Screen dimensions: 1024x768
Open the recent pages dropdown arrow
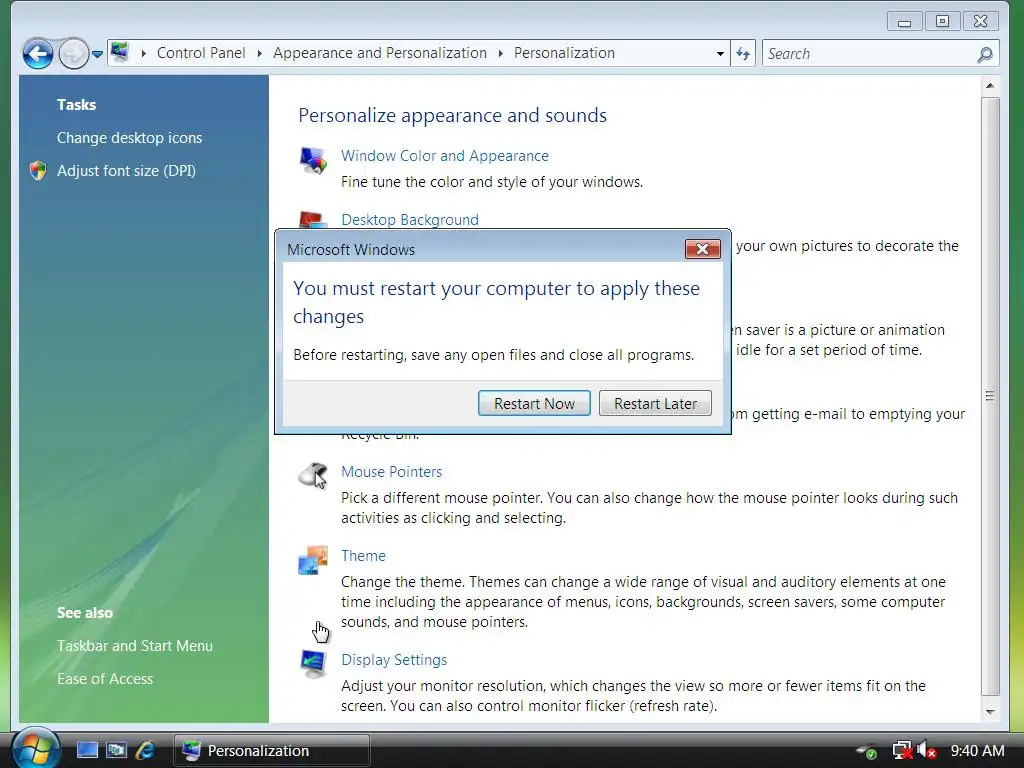coord(97,54)
